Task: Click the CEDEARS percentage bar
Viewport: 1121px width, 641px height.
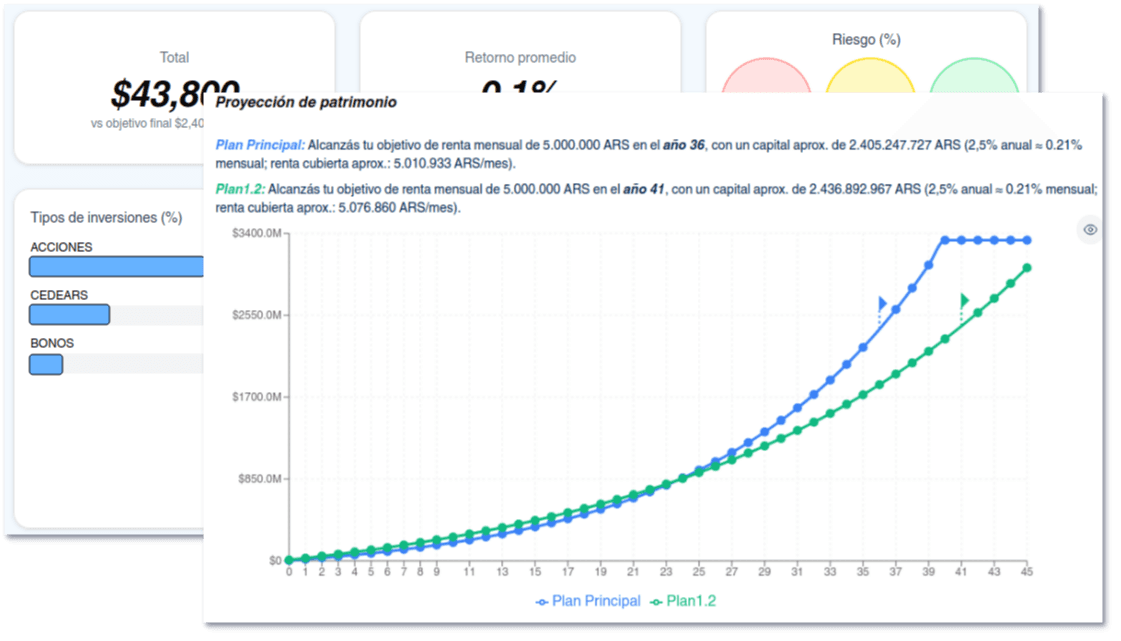Action: click(69, 315)
